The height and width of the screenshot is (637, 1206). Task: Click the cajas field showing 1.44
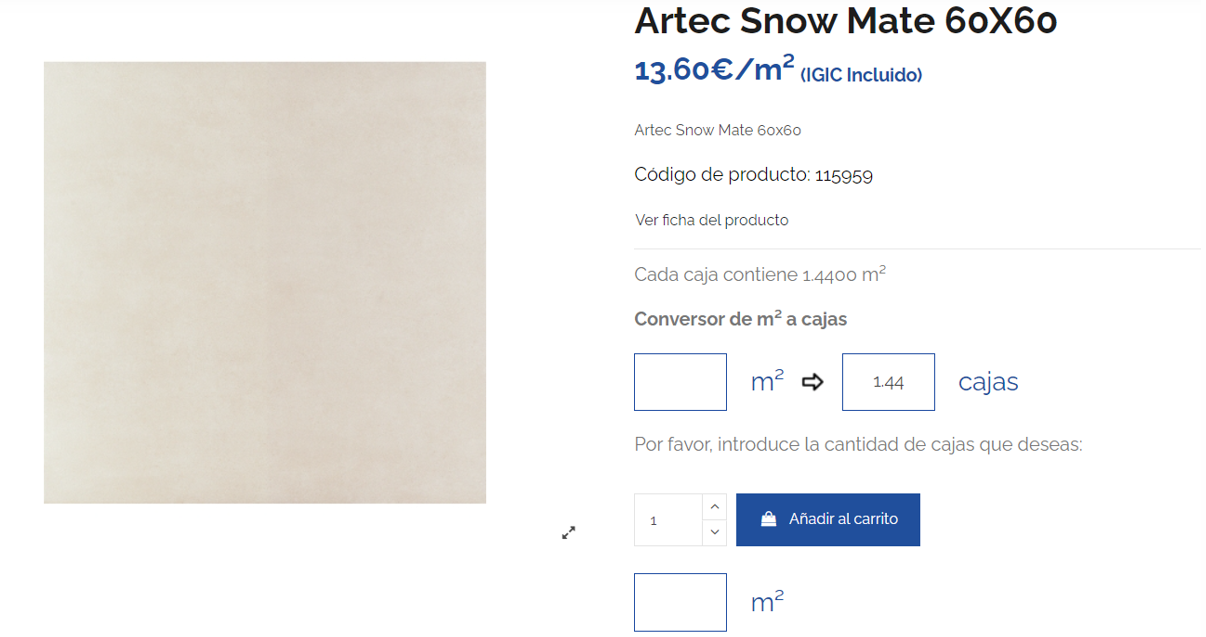888,382
